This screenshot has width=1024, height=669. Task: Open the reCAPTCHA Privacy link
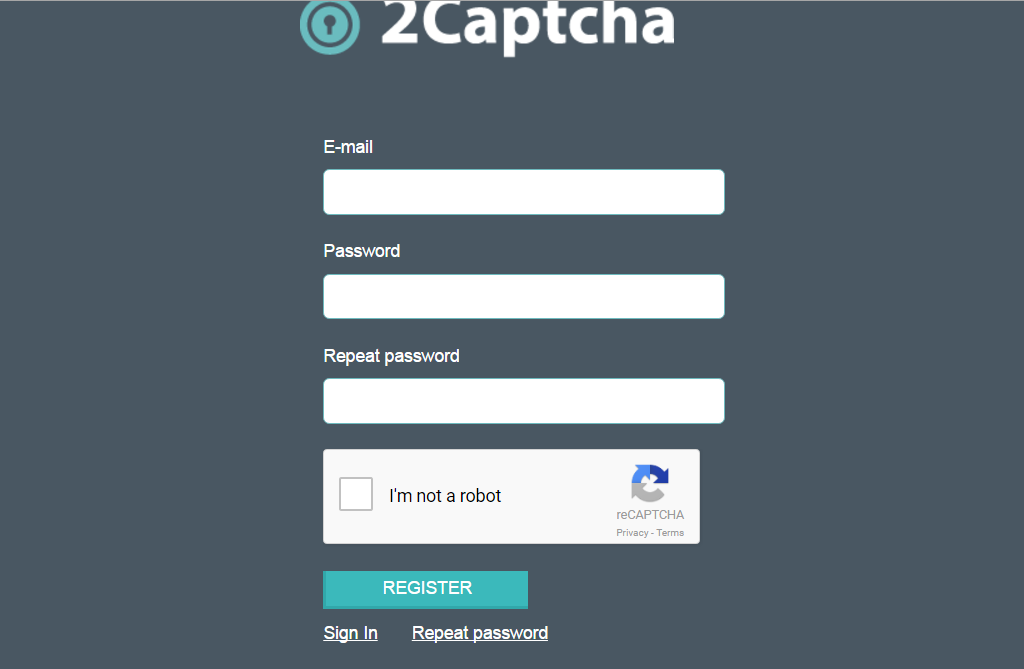(632, 533)
